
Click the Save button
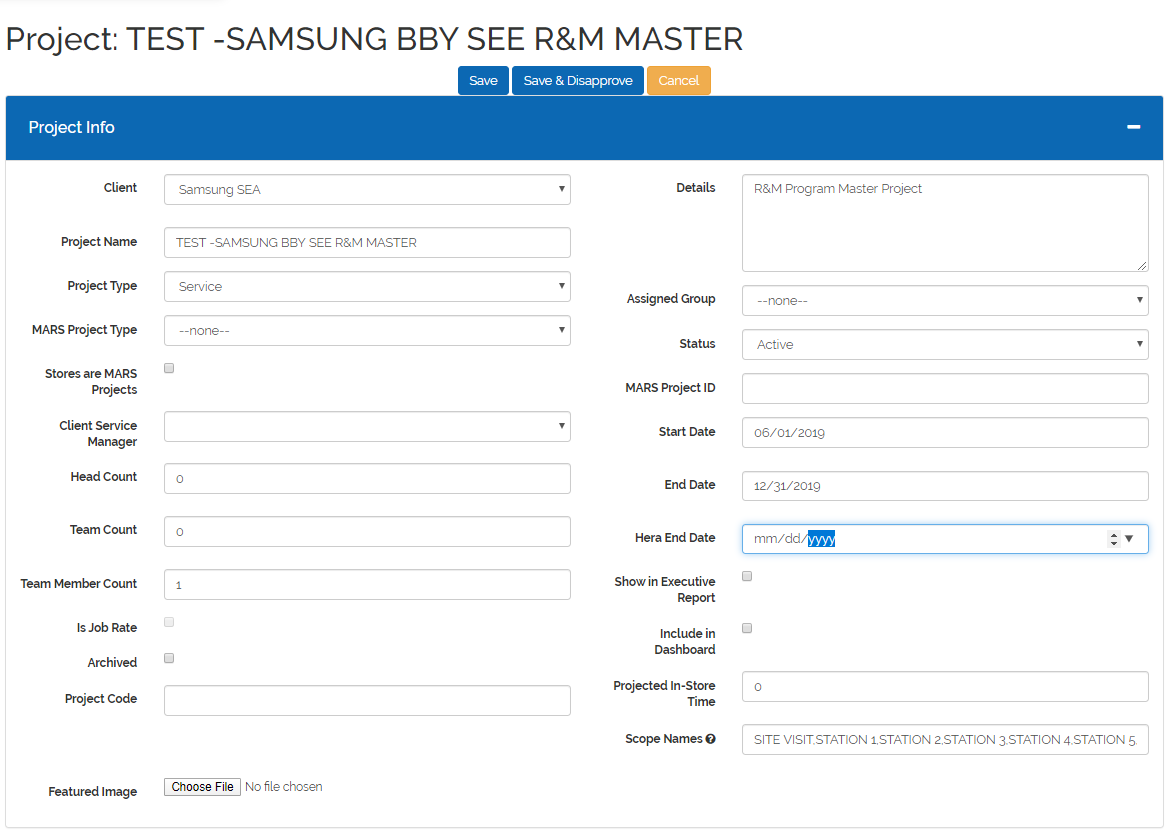pos(483,80)
